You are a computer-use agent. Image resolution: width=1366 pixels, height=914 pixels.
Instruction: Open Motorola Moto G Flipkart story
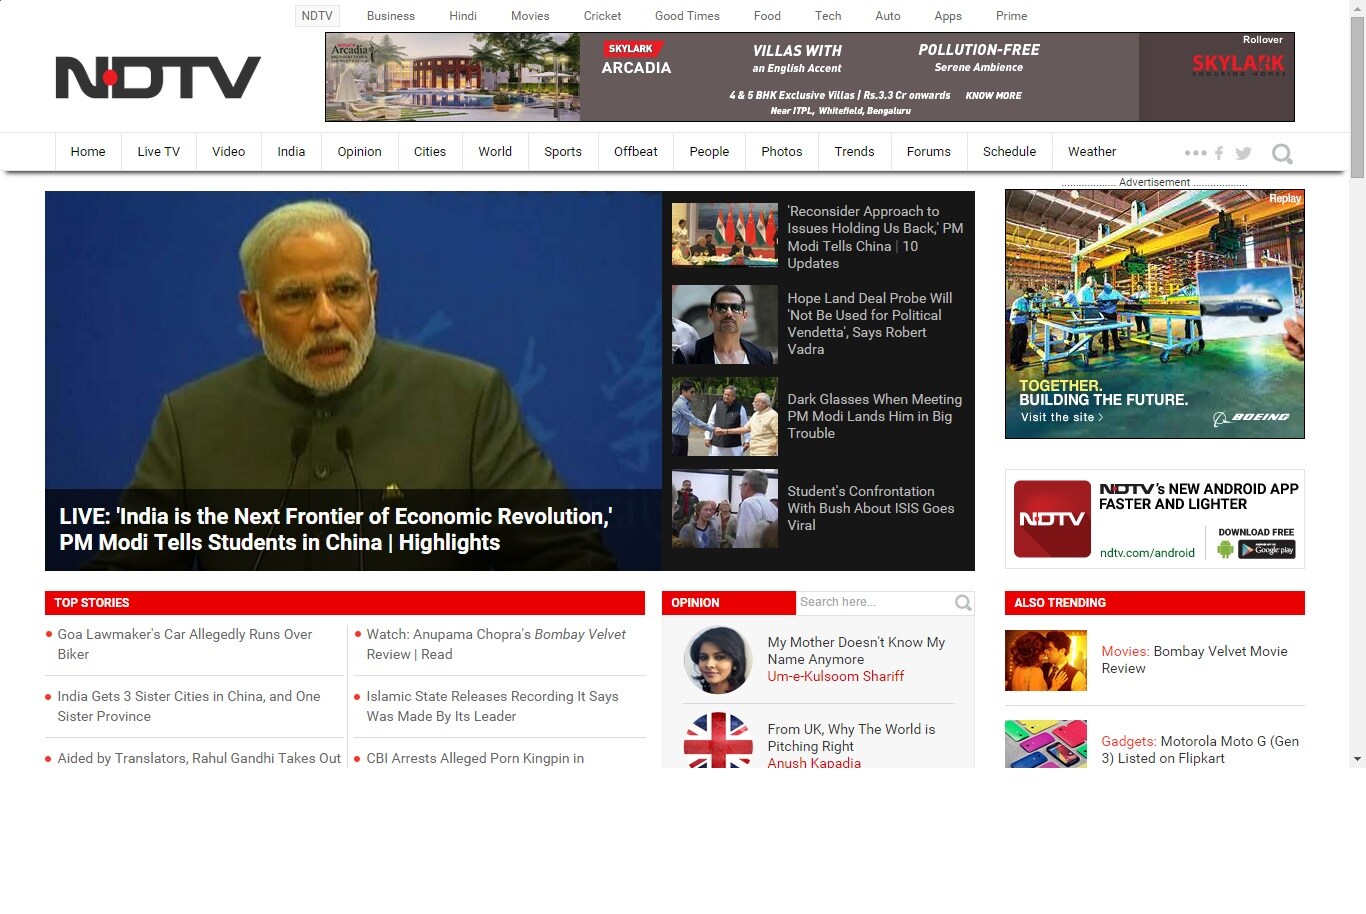[x=1200, y=750]
